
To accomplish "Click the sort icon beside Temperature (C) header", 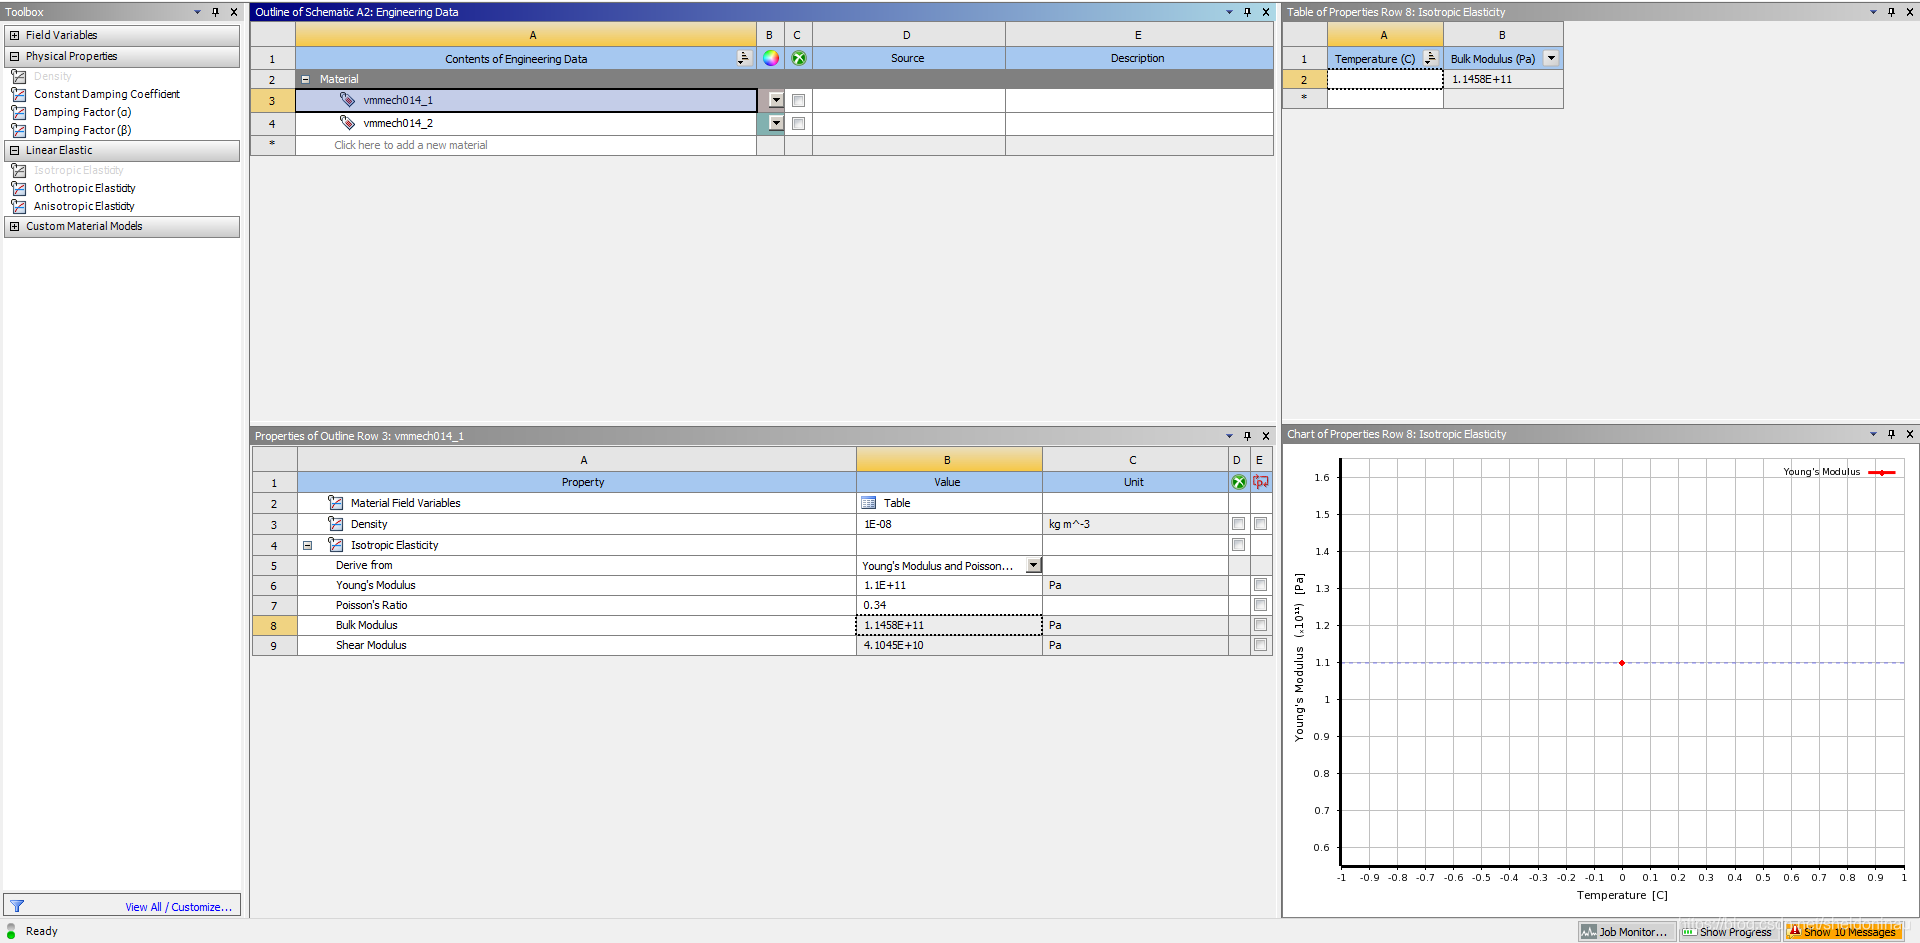I will pos(1430,58).
